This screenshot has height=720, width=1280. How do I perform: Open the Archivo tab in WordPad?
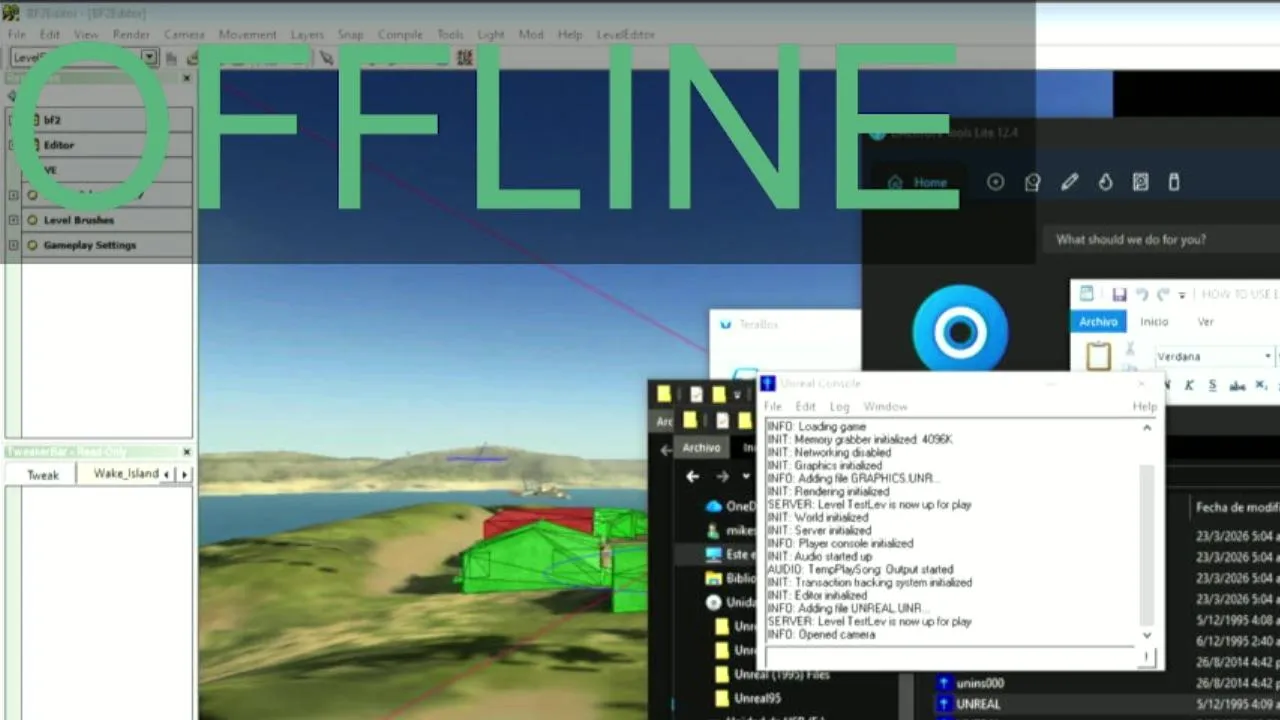click(1098, 322)
